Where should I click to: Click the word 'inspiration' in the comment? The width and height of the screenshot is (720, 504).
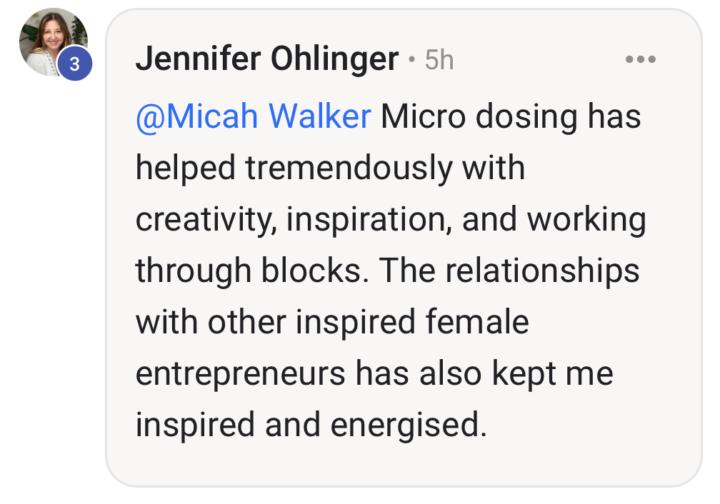(366, 220)
